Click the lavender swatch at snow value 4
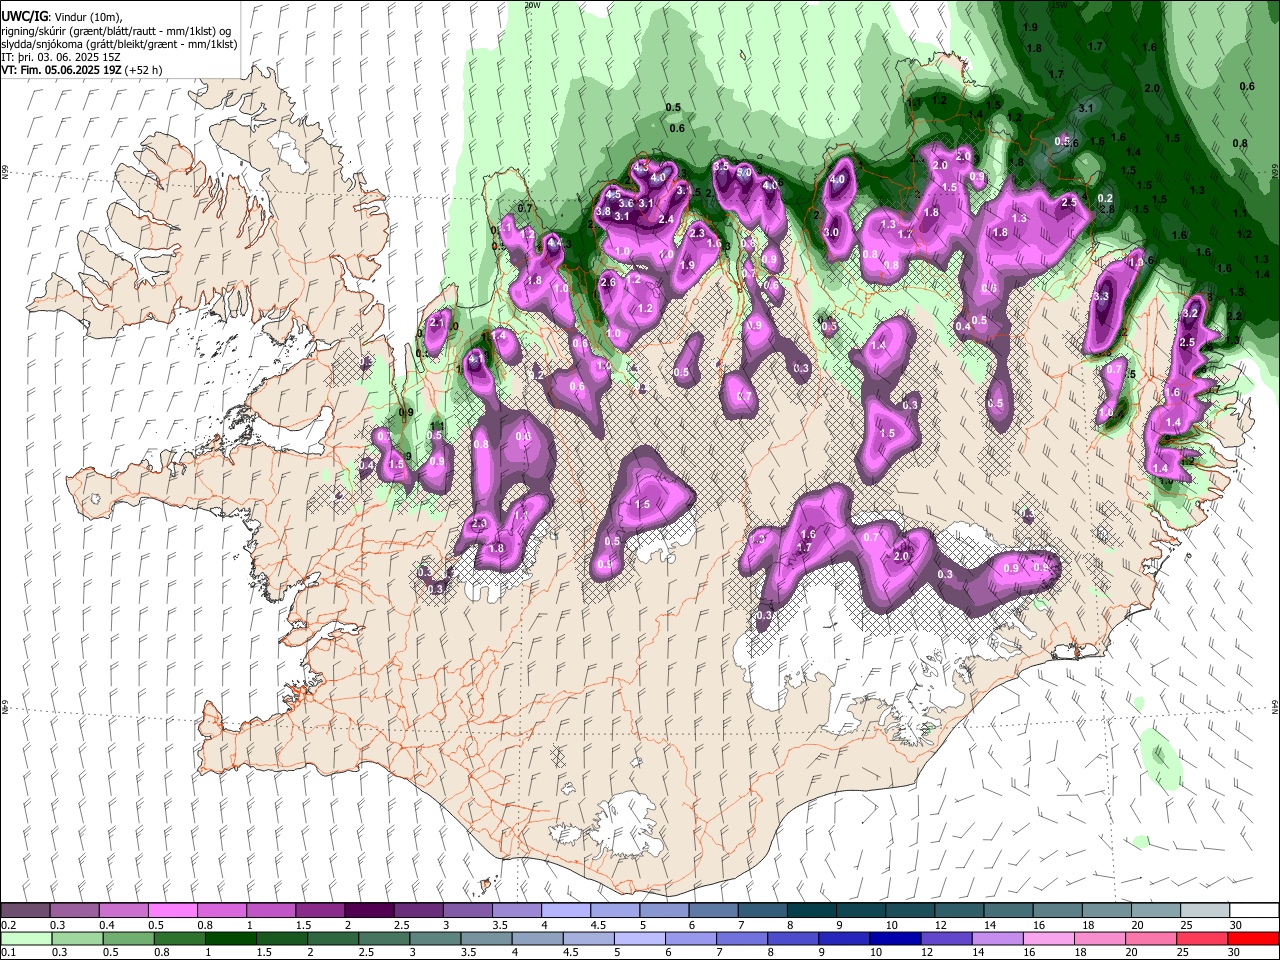This screenshot has height=960, width=1280. click(x=566, y=910)
